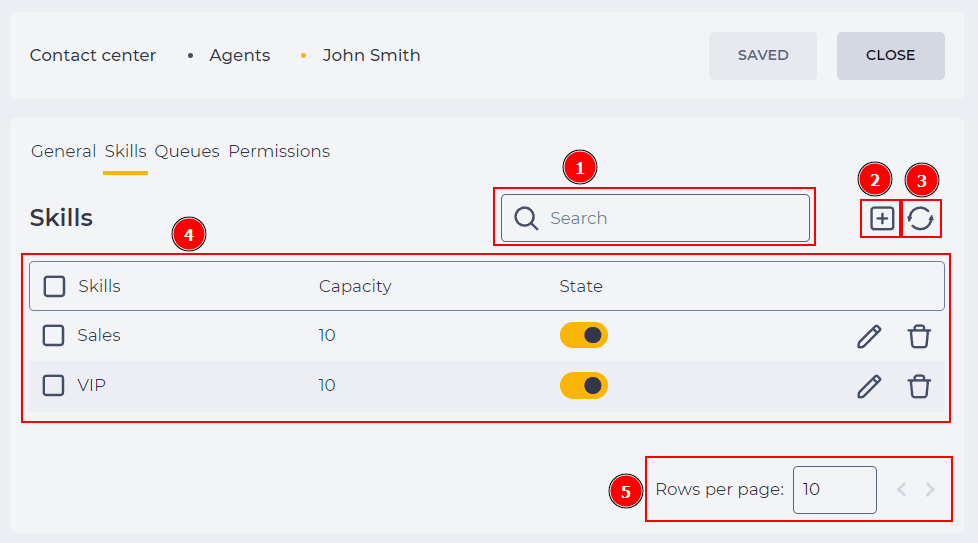Go to previous page arrow
The image size is (978, 543).
coord(901,489)
